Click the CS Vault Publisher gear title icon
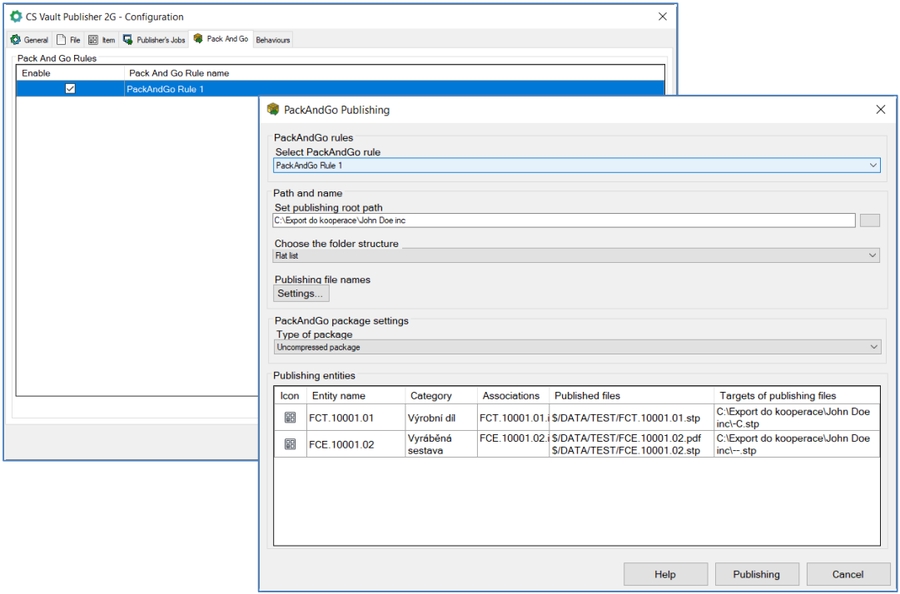900x594 pixels. [16, 17]
